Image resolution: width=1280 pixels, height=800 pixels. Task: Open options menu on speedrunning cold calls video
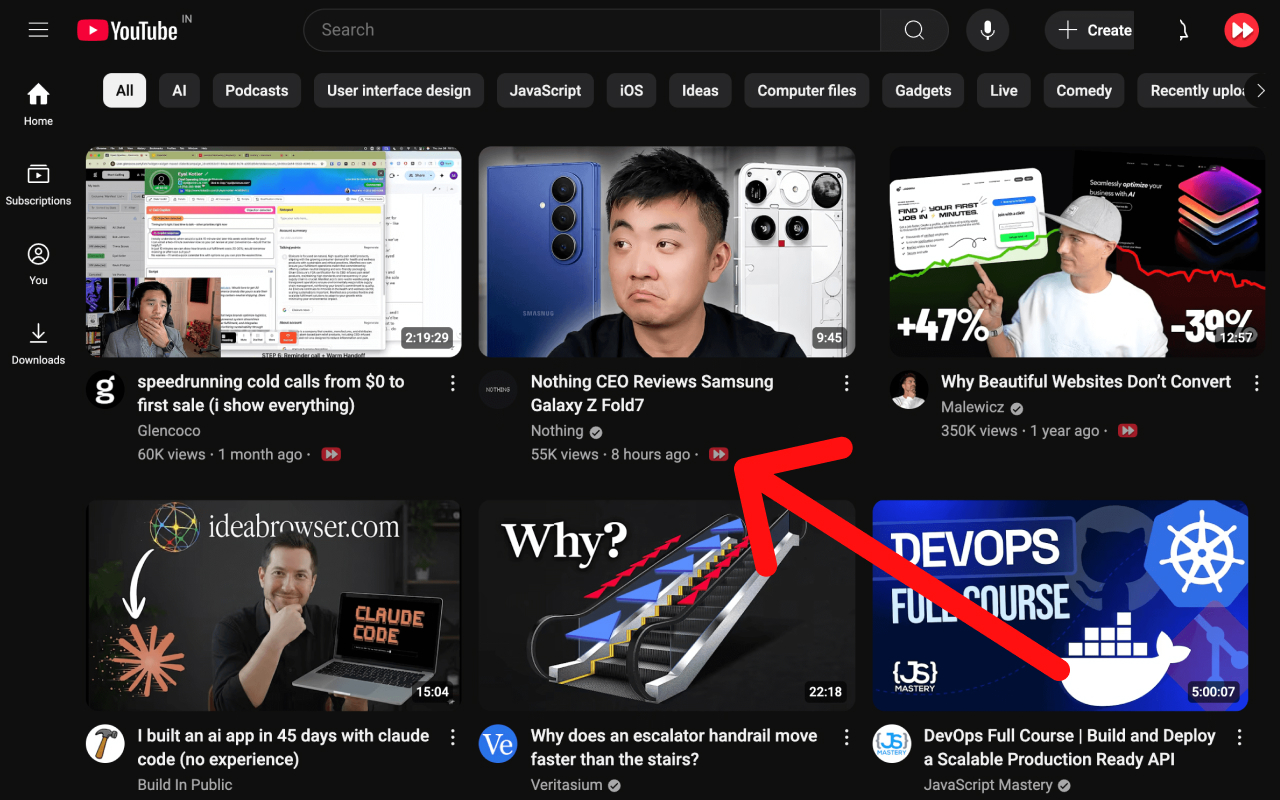(452, 382)
